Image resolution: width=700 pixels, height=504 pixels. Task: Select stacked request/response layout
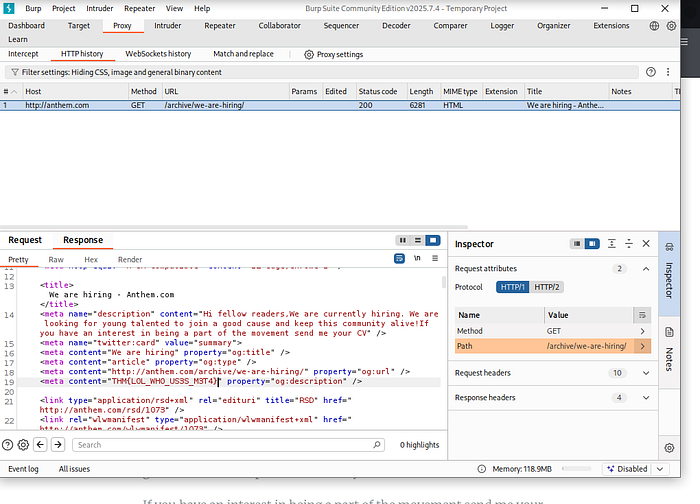tap(418, 240)
